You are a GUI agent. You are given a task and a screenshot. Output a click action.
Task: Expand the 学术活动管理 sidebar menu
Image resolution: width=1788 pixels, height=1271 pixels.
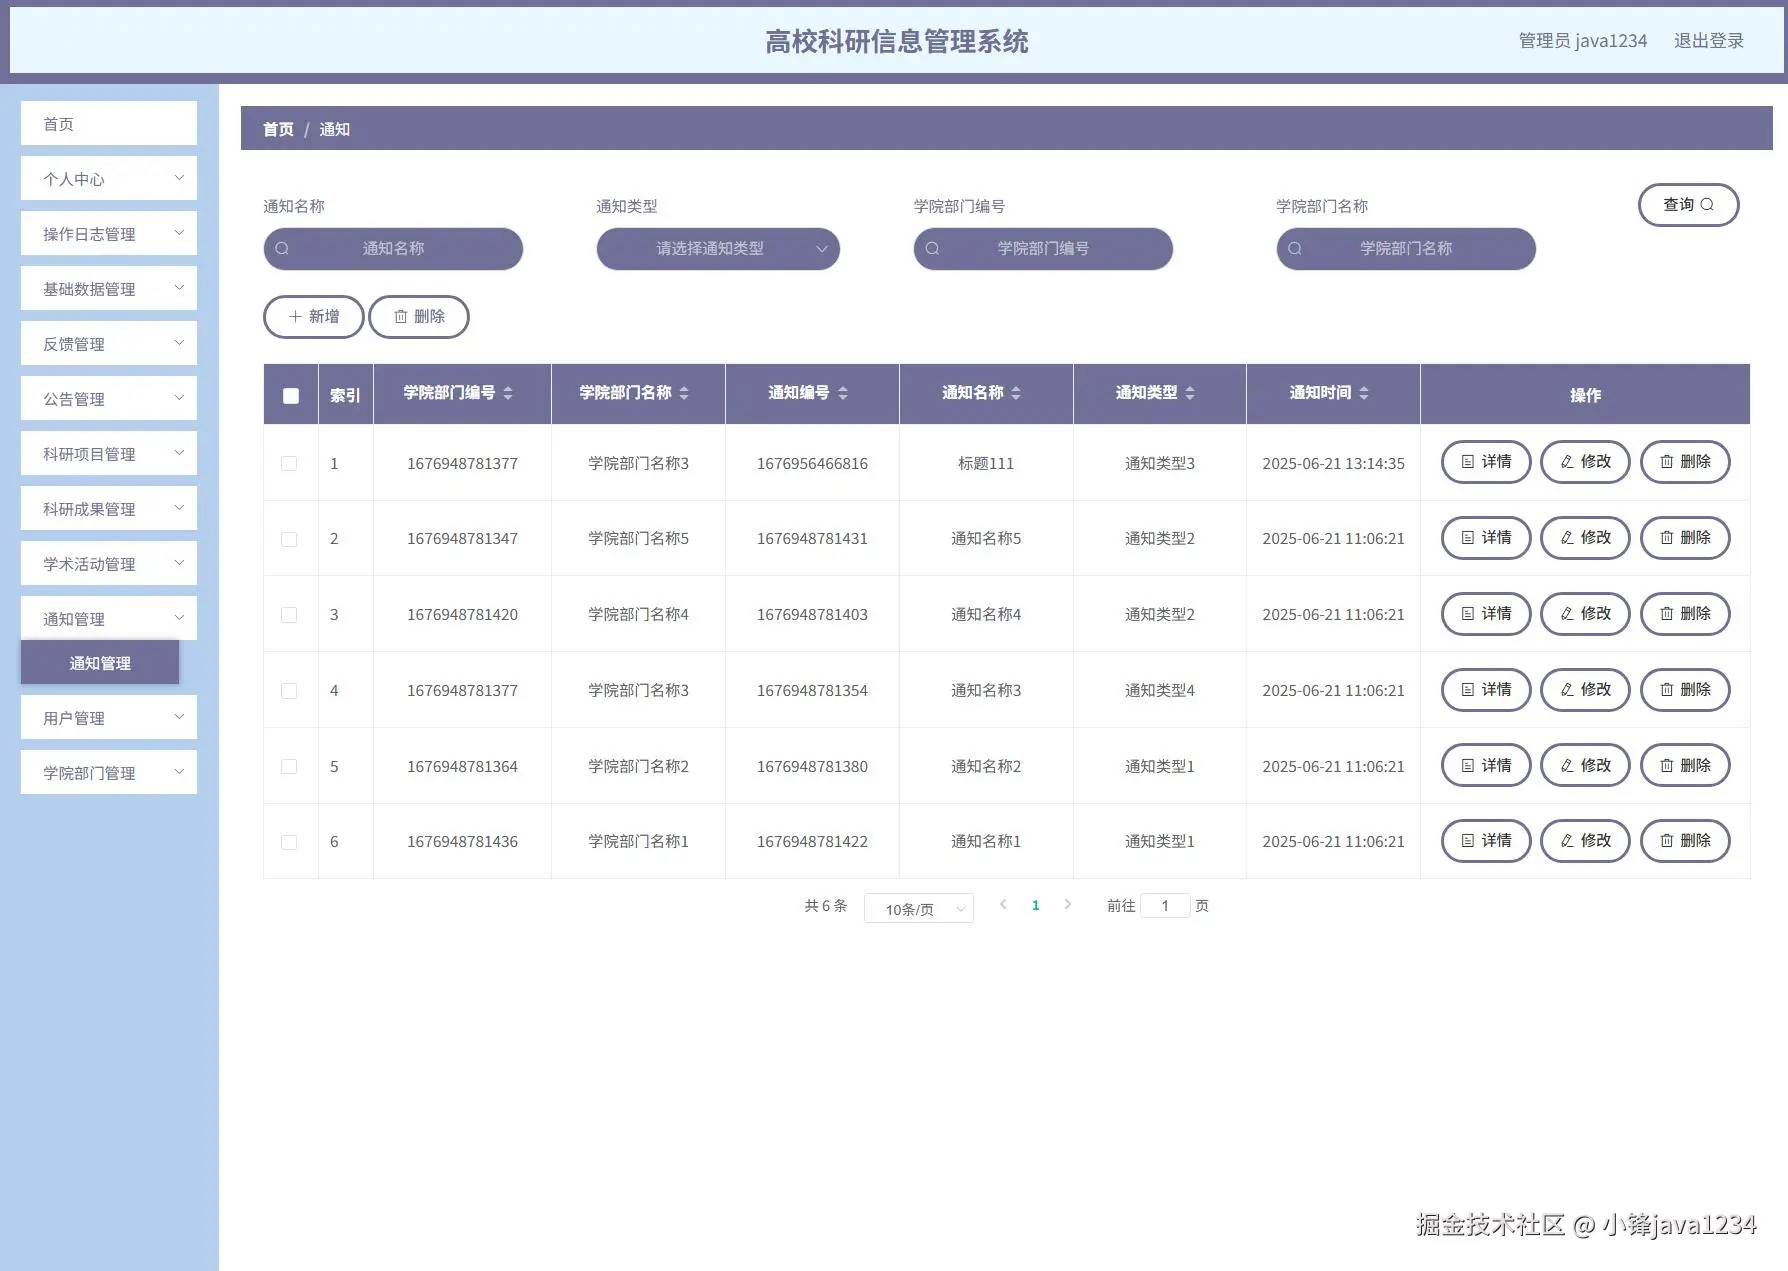(x=109, y=563)
